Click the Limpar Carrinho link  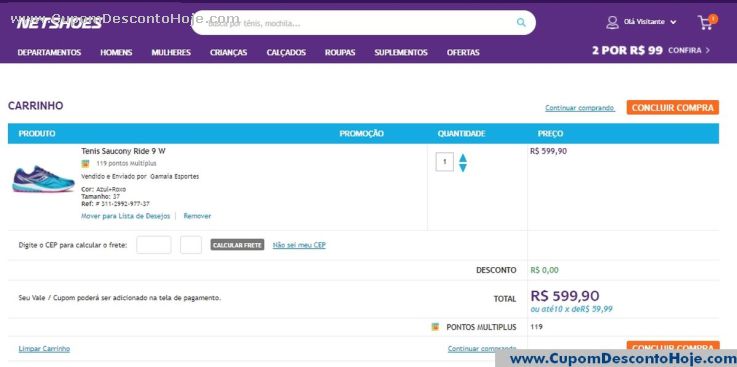click(x=44, y=349)
